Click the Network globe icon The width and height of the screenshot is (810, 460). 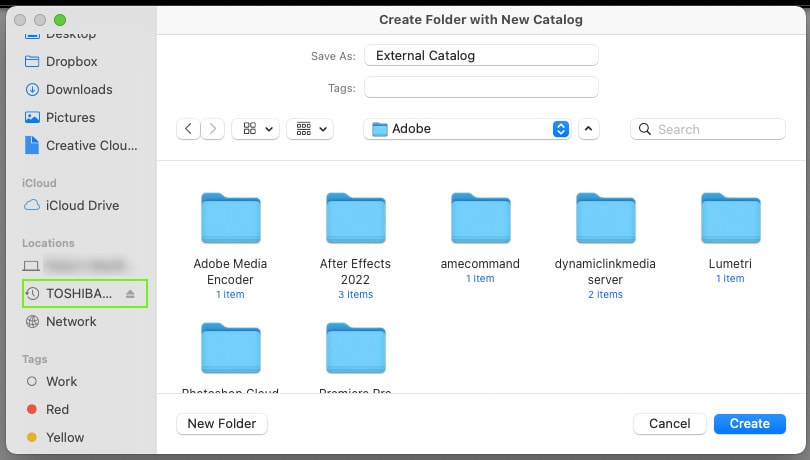[x=32, y=321]
